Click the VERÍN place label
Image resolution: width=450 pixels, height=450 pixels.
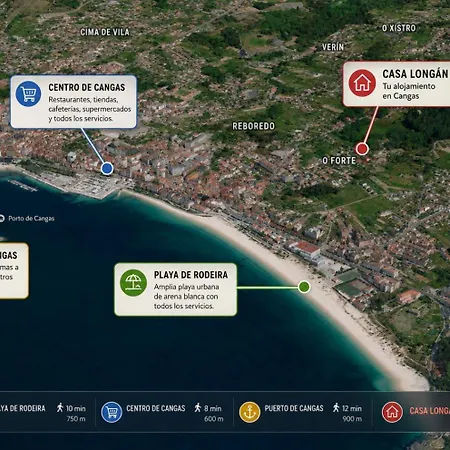333,47
